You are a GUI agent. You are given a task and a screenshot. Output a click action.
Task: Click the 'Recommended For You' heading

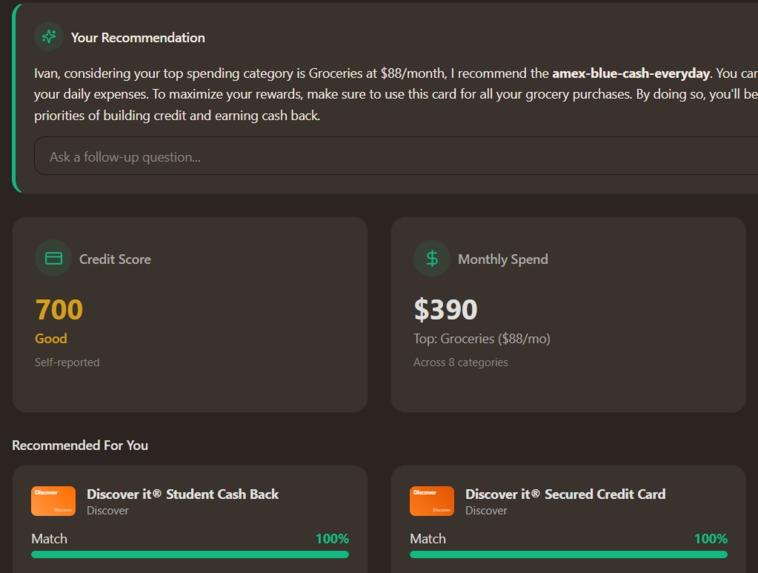click(80, 445)
